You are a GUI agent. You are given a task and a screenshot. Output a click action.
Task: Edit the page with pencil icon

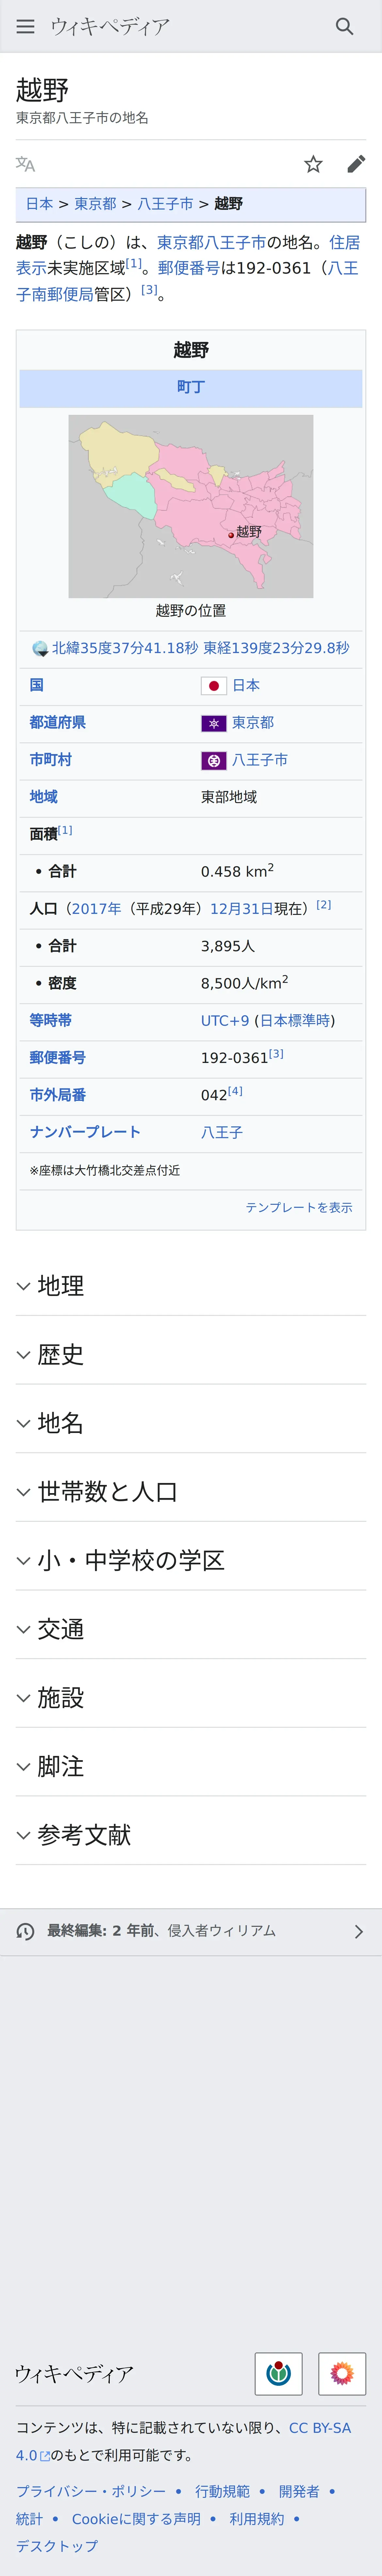pyautogui.click(x=356, y=164)
